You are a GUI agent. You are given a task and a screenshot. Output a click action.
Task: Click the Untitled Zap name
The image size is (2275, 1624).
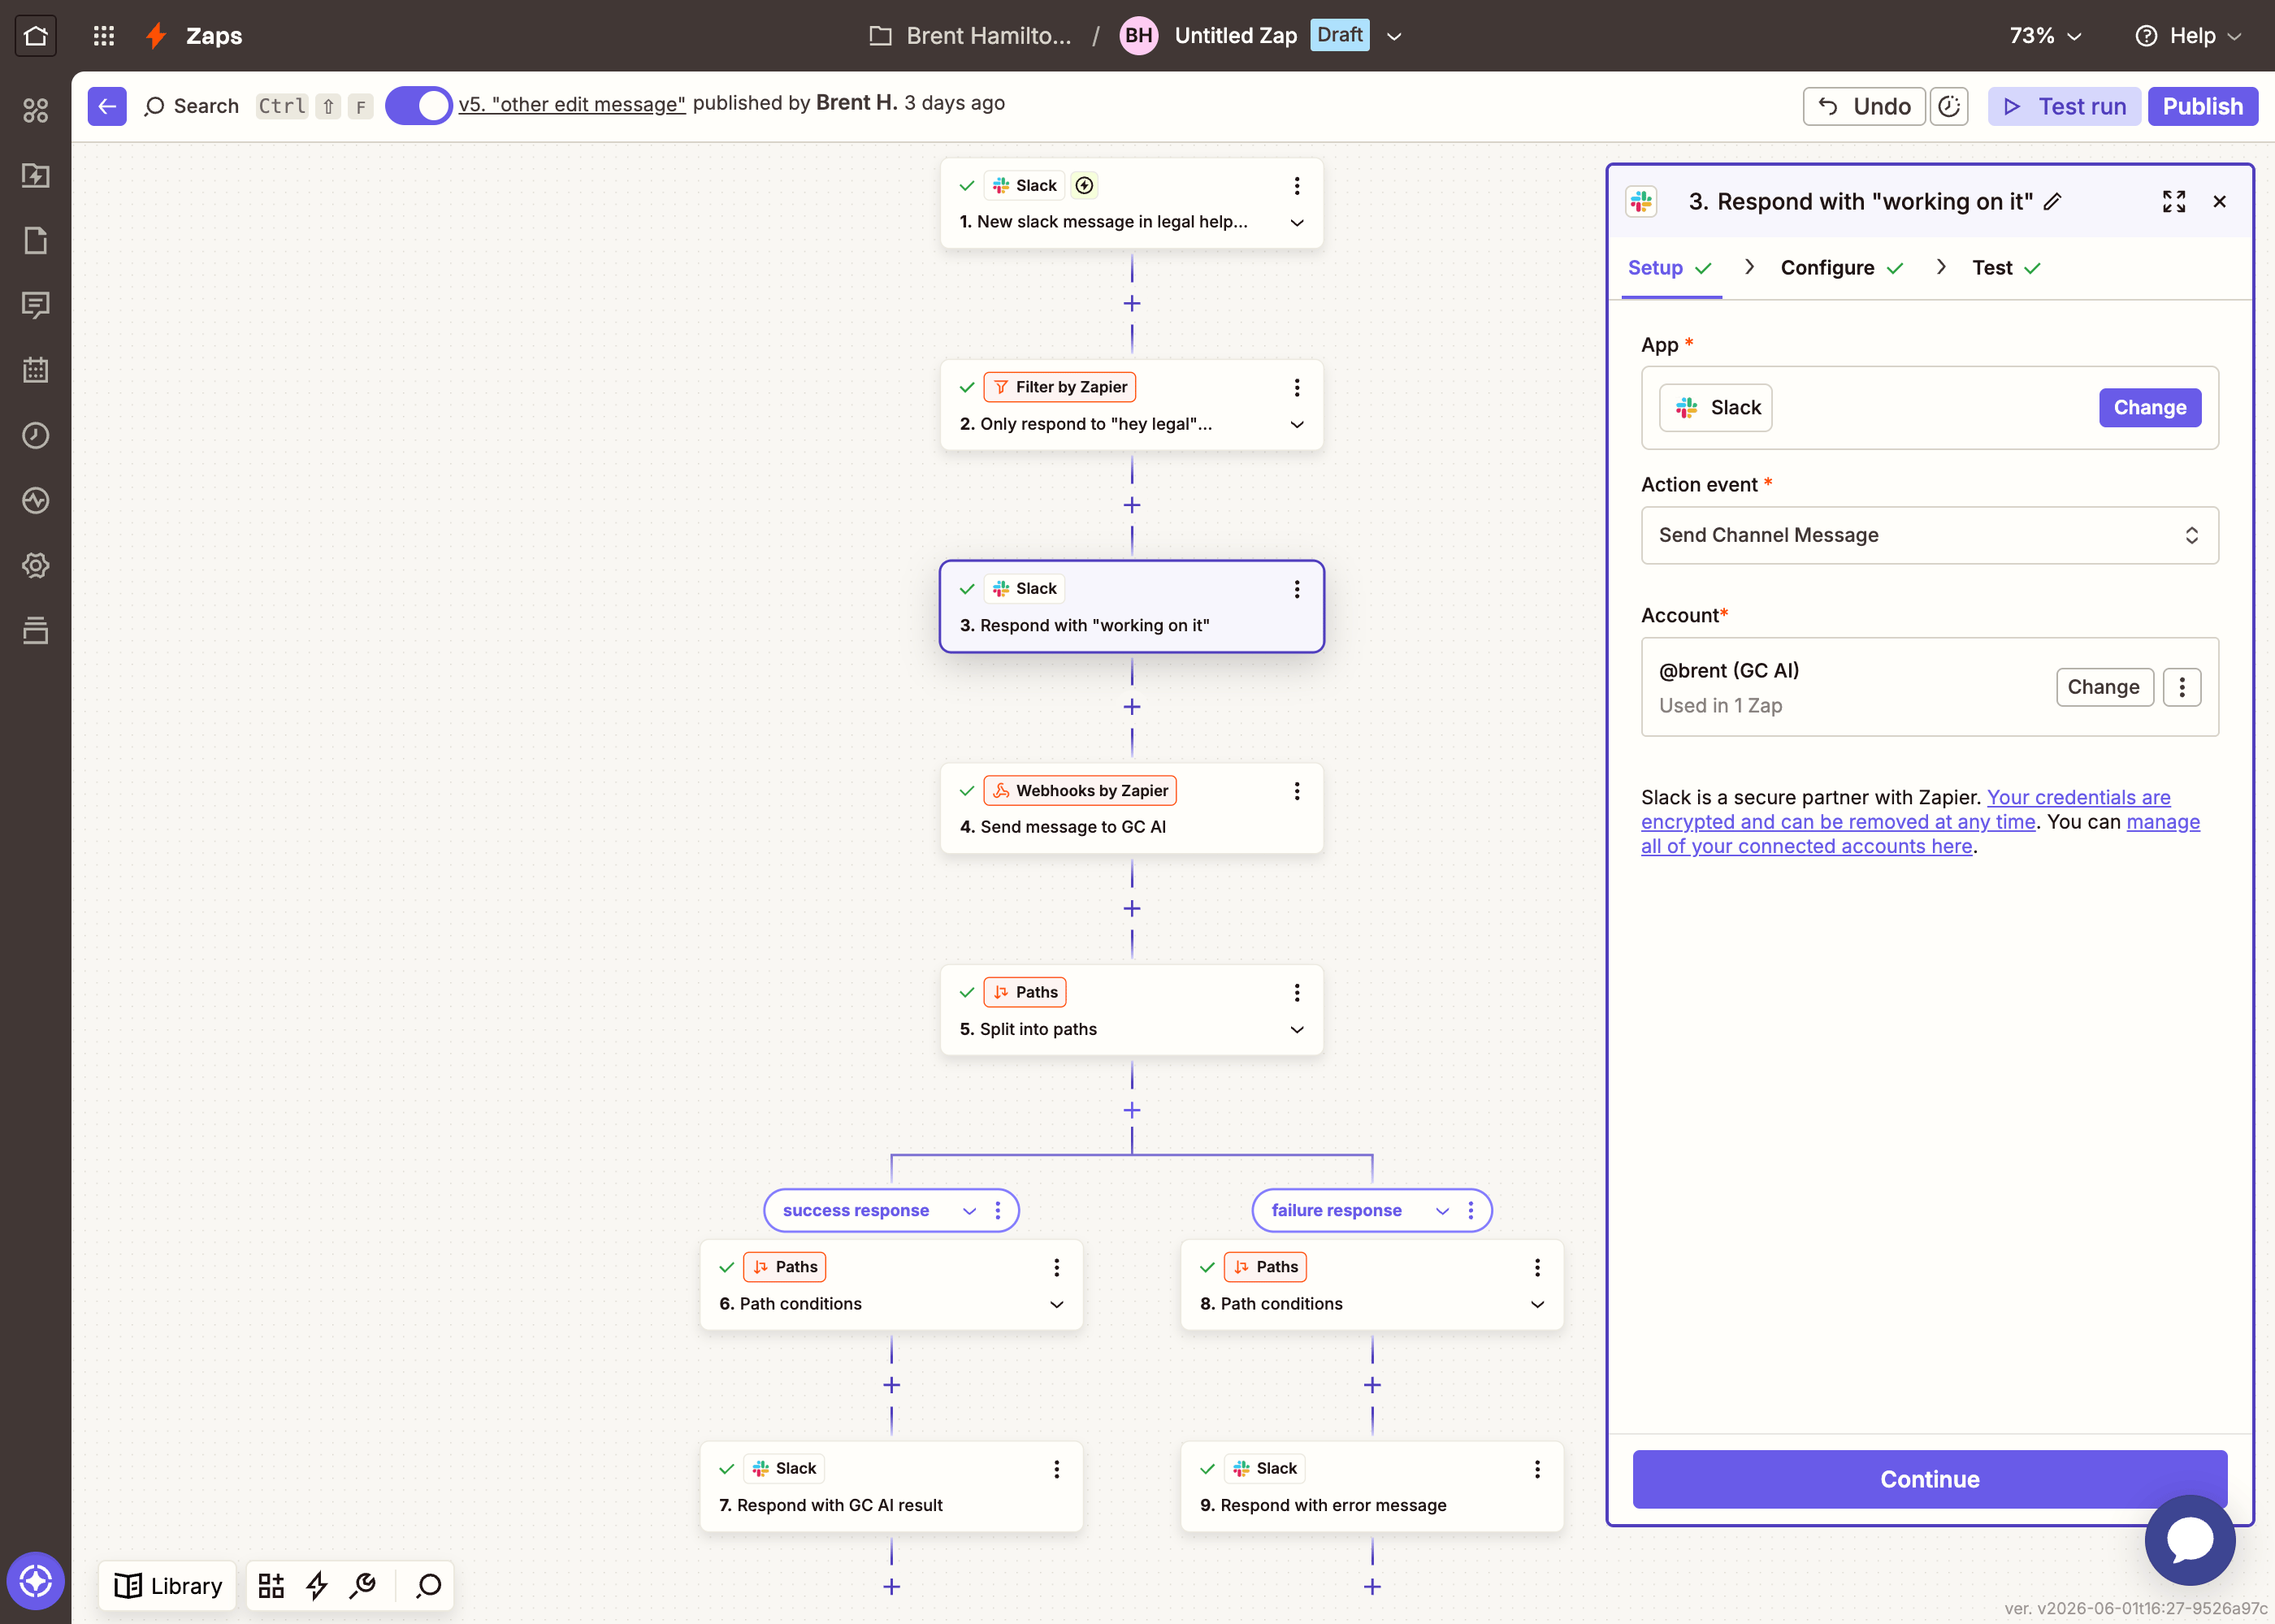click(1235, 36)
